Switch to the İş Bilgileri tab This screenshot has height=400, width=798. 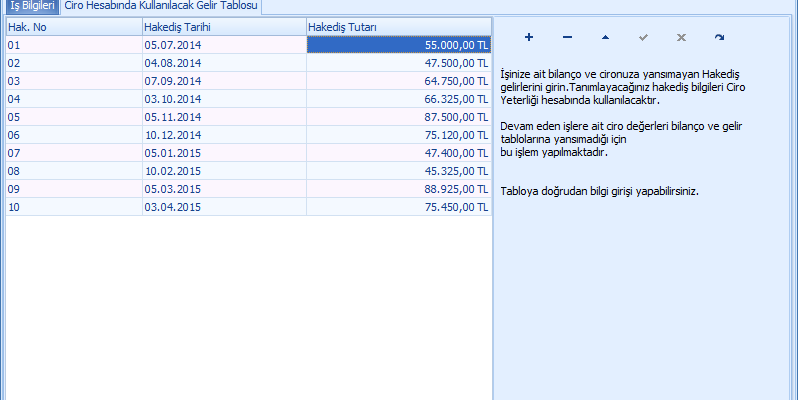click(31, 7)
